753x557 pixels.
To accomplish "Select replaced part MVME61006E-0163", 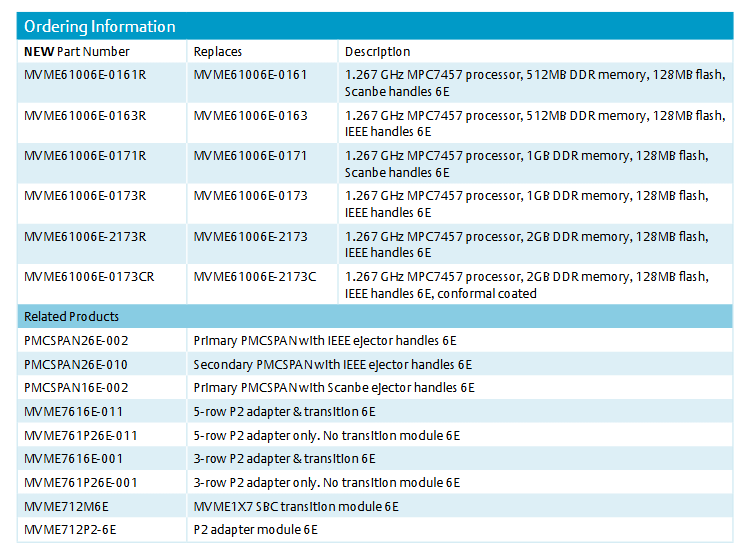I will coord(250,116).
